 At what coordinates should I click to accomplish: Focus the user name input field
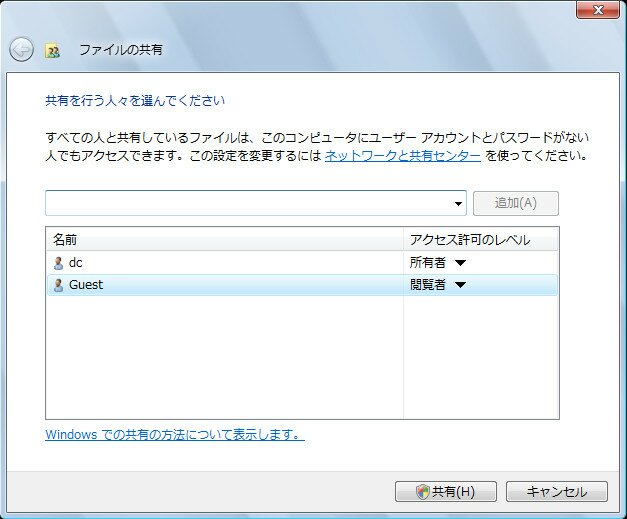point(248,203)
